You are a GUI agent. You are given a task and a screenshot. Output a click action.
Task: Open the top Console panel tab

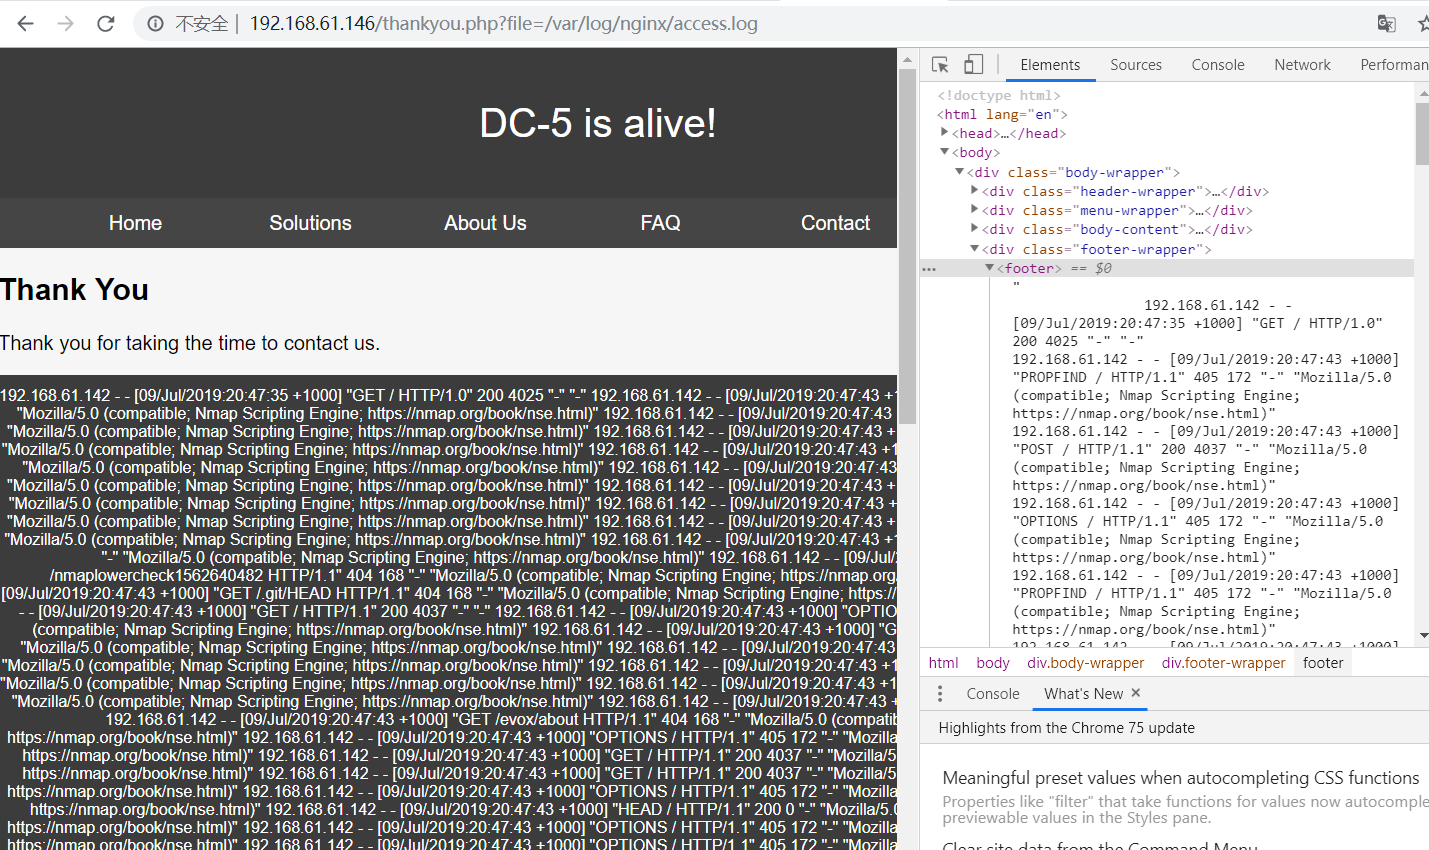pos(1218,65)
